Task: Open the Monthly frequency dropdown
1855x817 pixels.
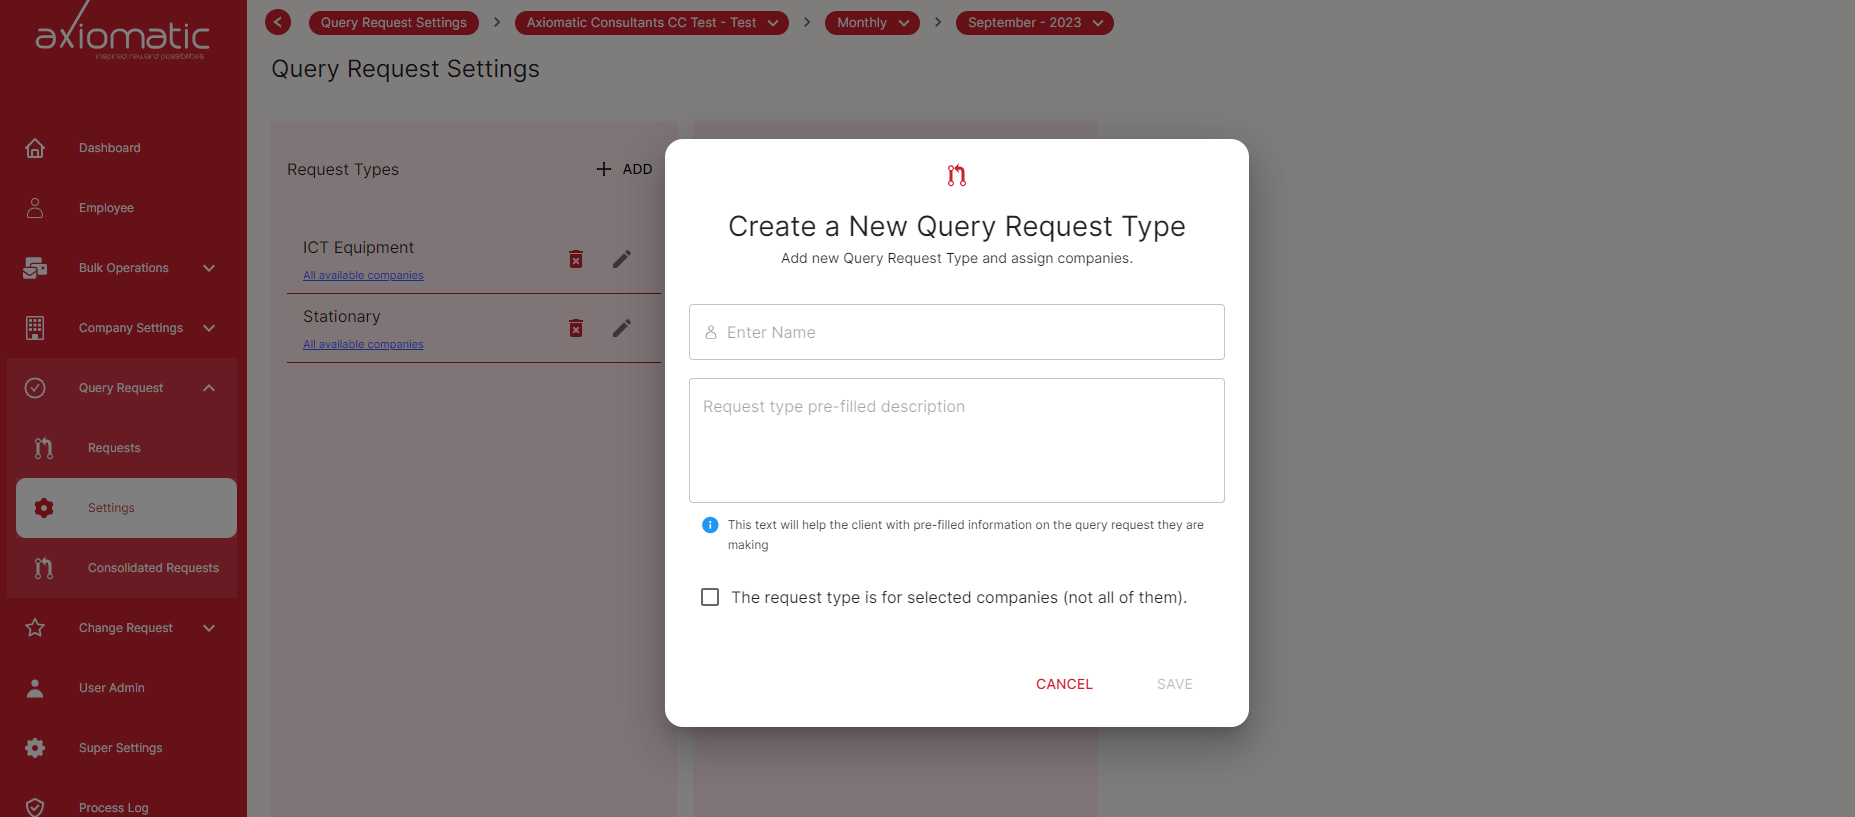Action: click(x=872, y=22)
